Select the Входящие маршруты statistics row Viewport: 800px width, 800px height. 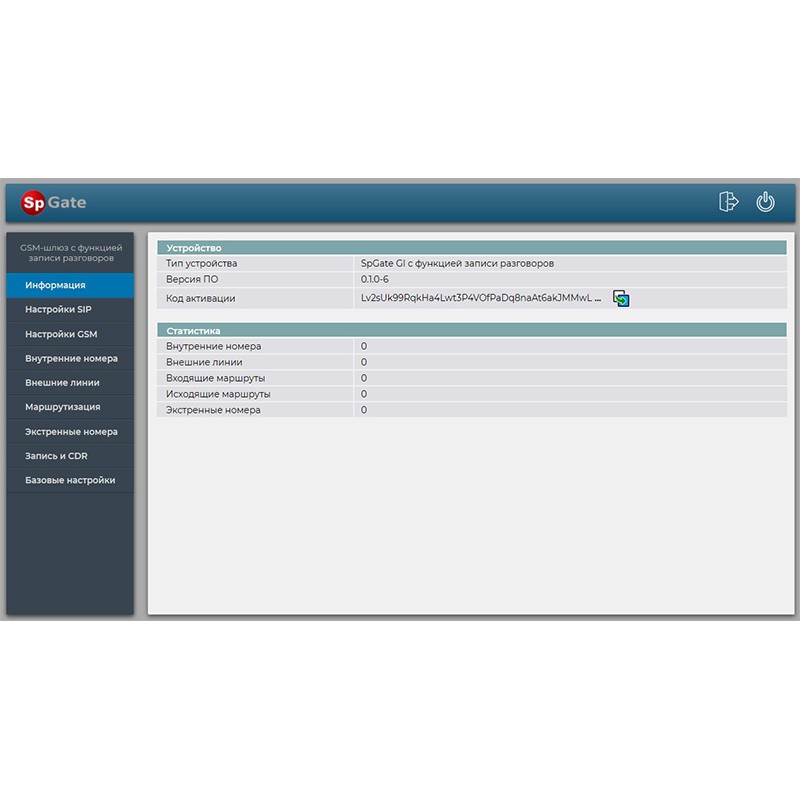pos(471,378)
